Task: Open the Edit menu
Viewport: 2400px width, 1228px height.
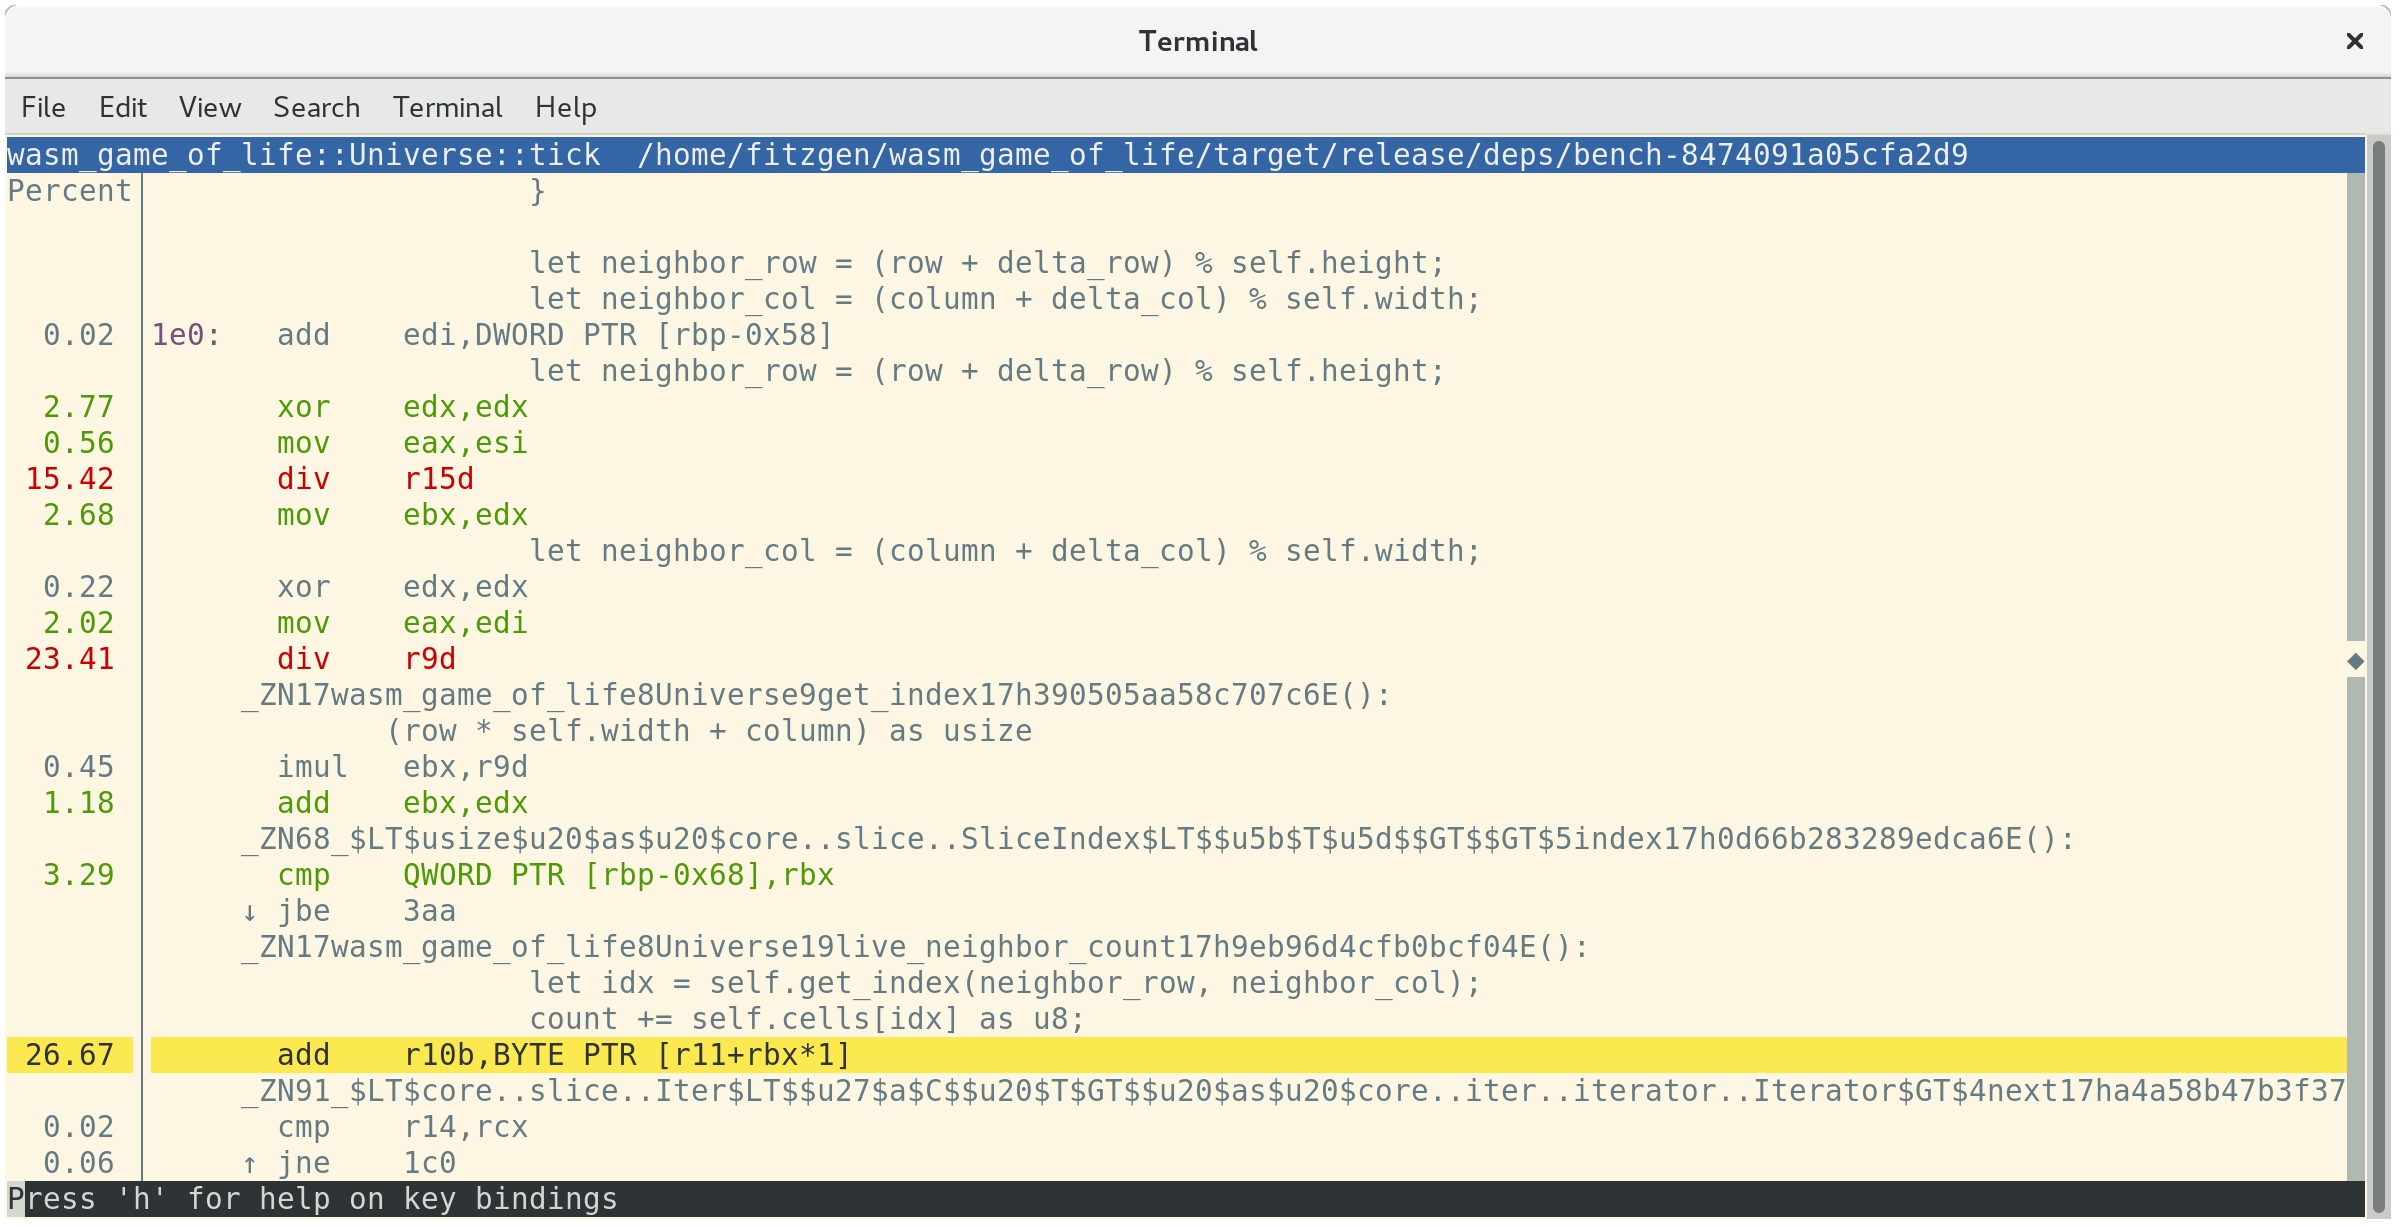Action: tap(122, 107)
